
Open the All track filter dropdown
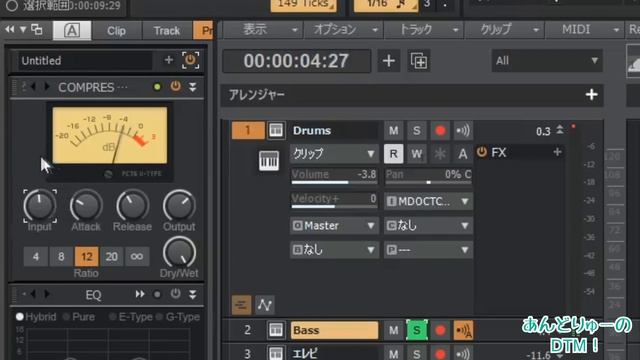[547, 61]
